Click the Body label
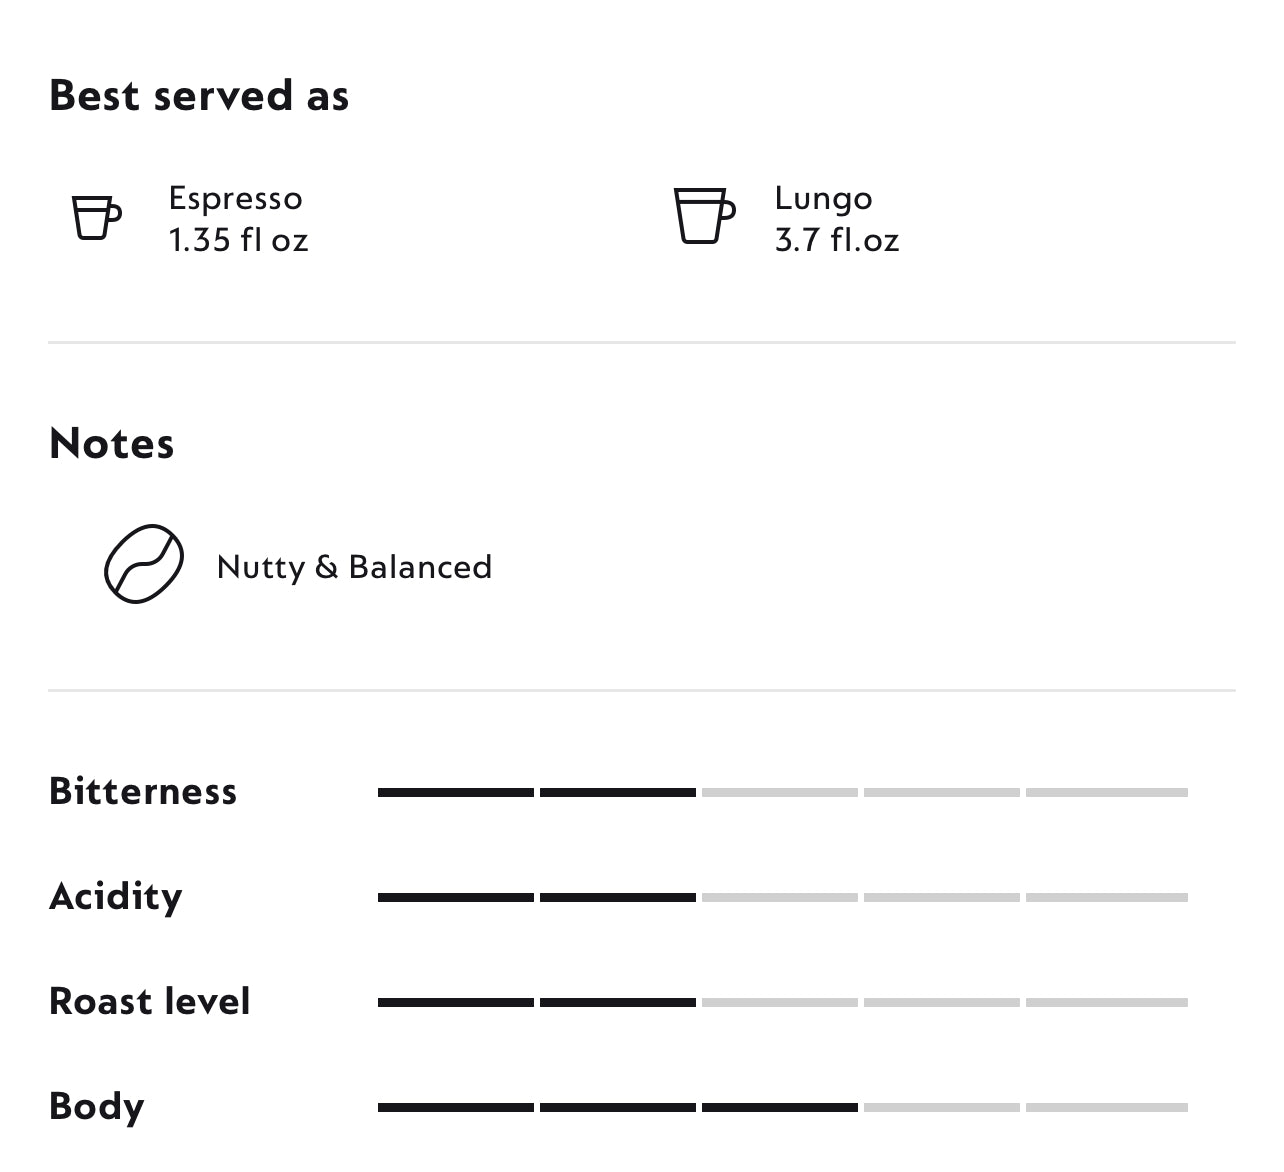The image size is (1284, 1172). pos(96,1106)
